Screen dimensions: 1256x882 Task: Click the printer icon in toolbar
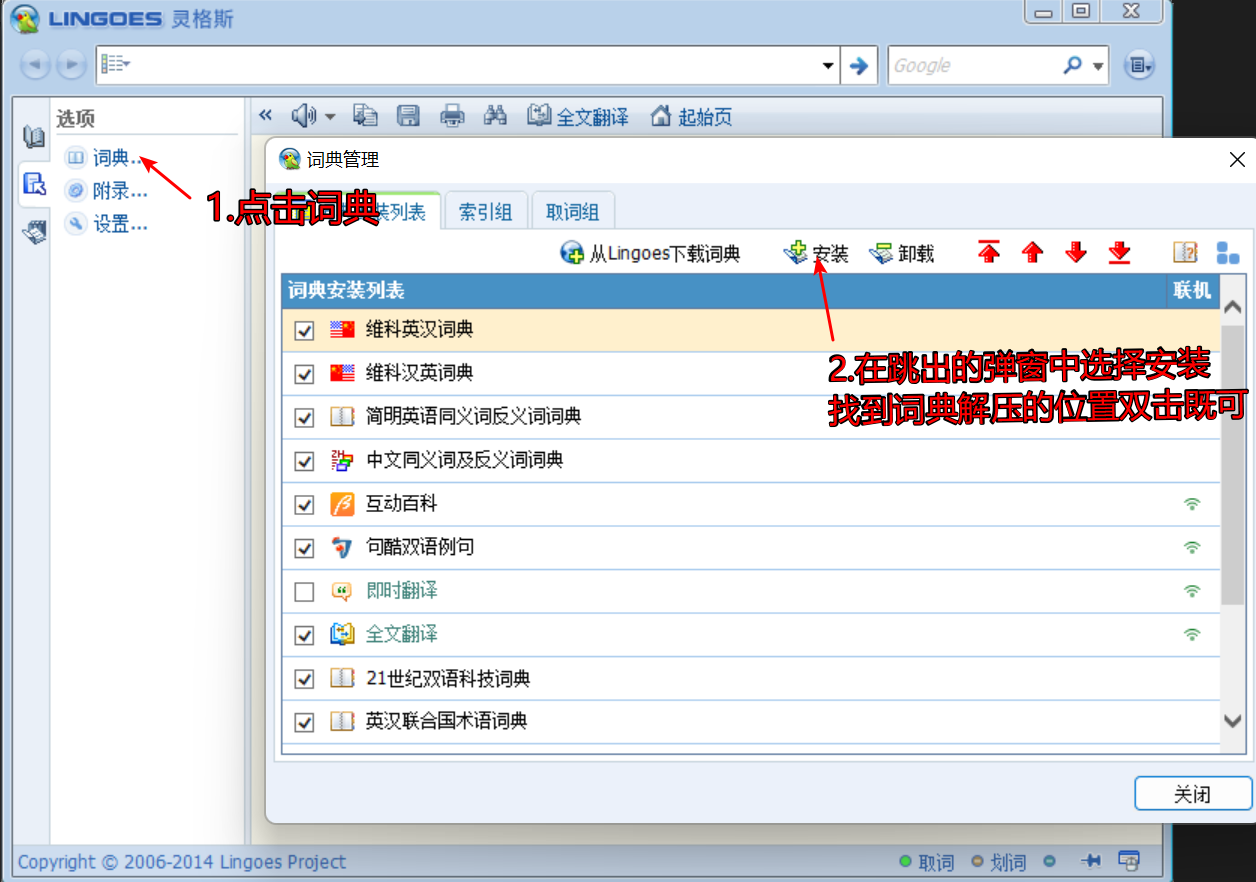click(x=453, y=116)
